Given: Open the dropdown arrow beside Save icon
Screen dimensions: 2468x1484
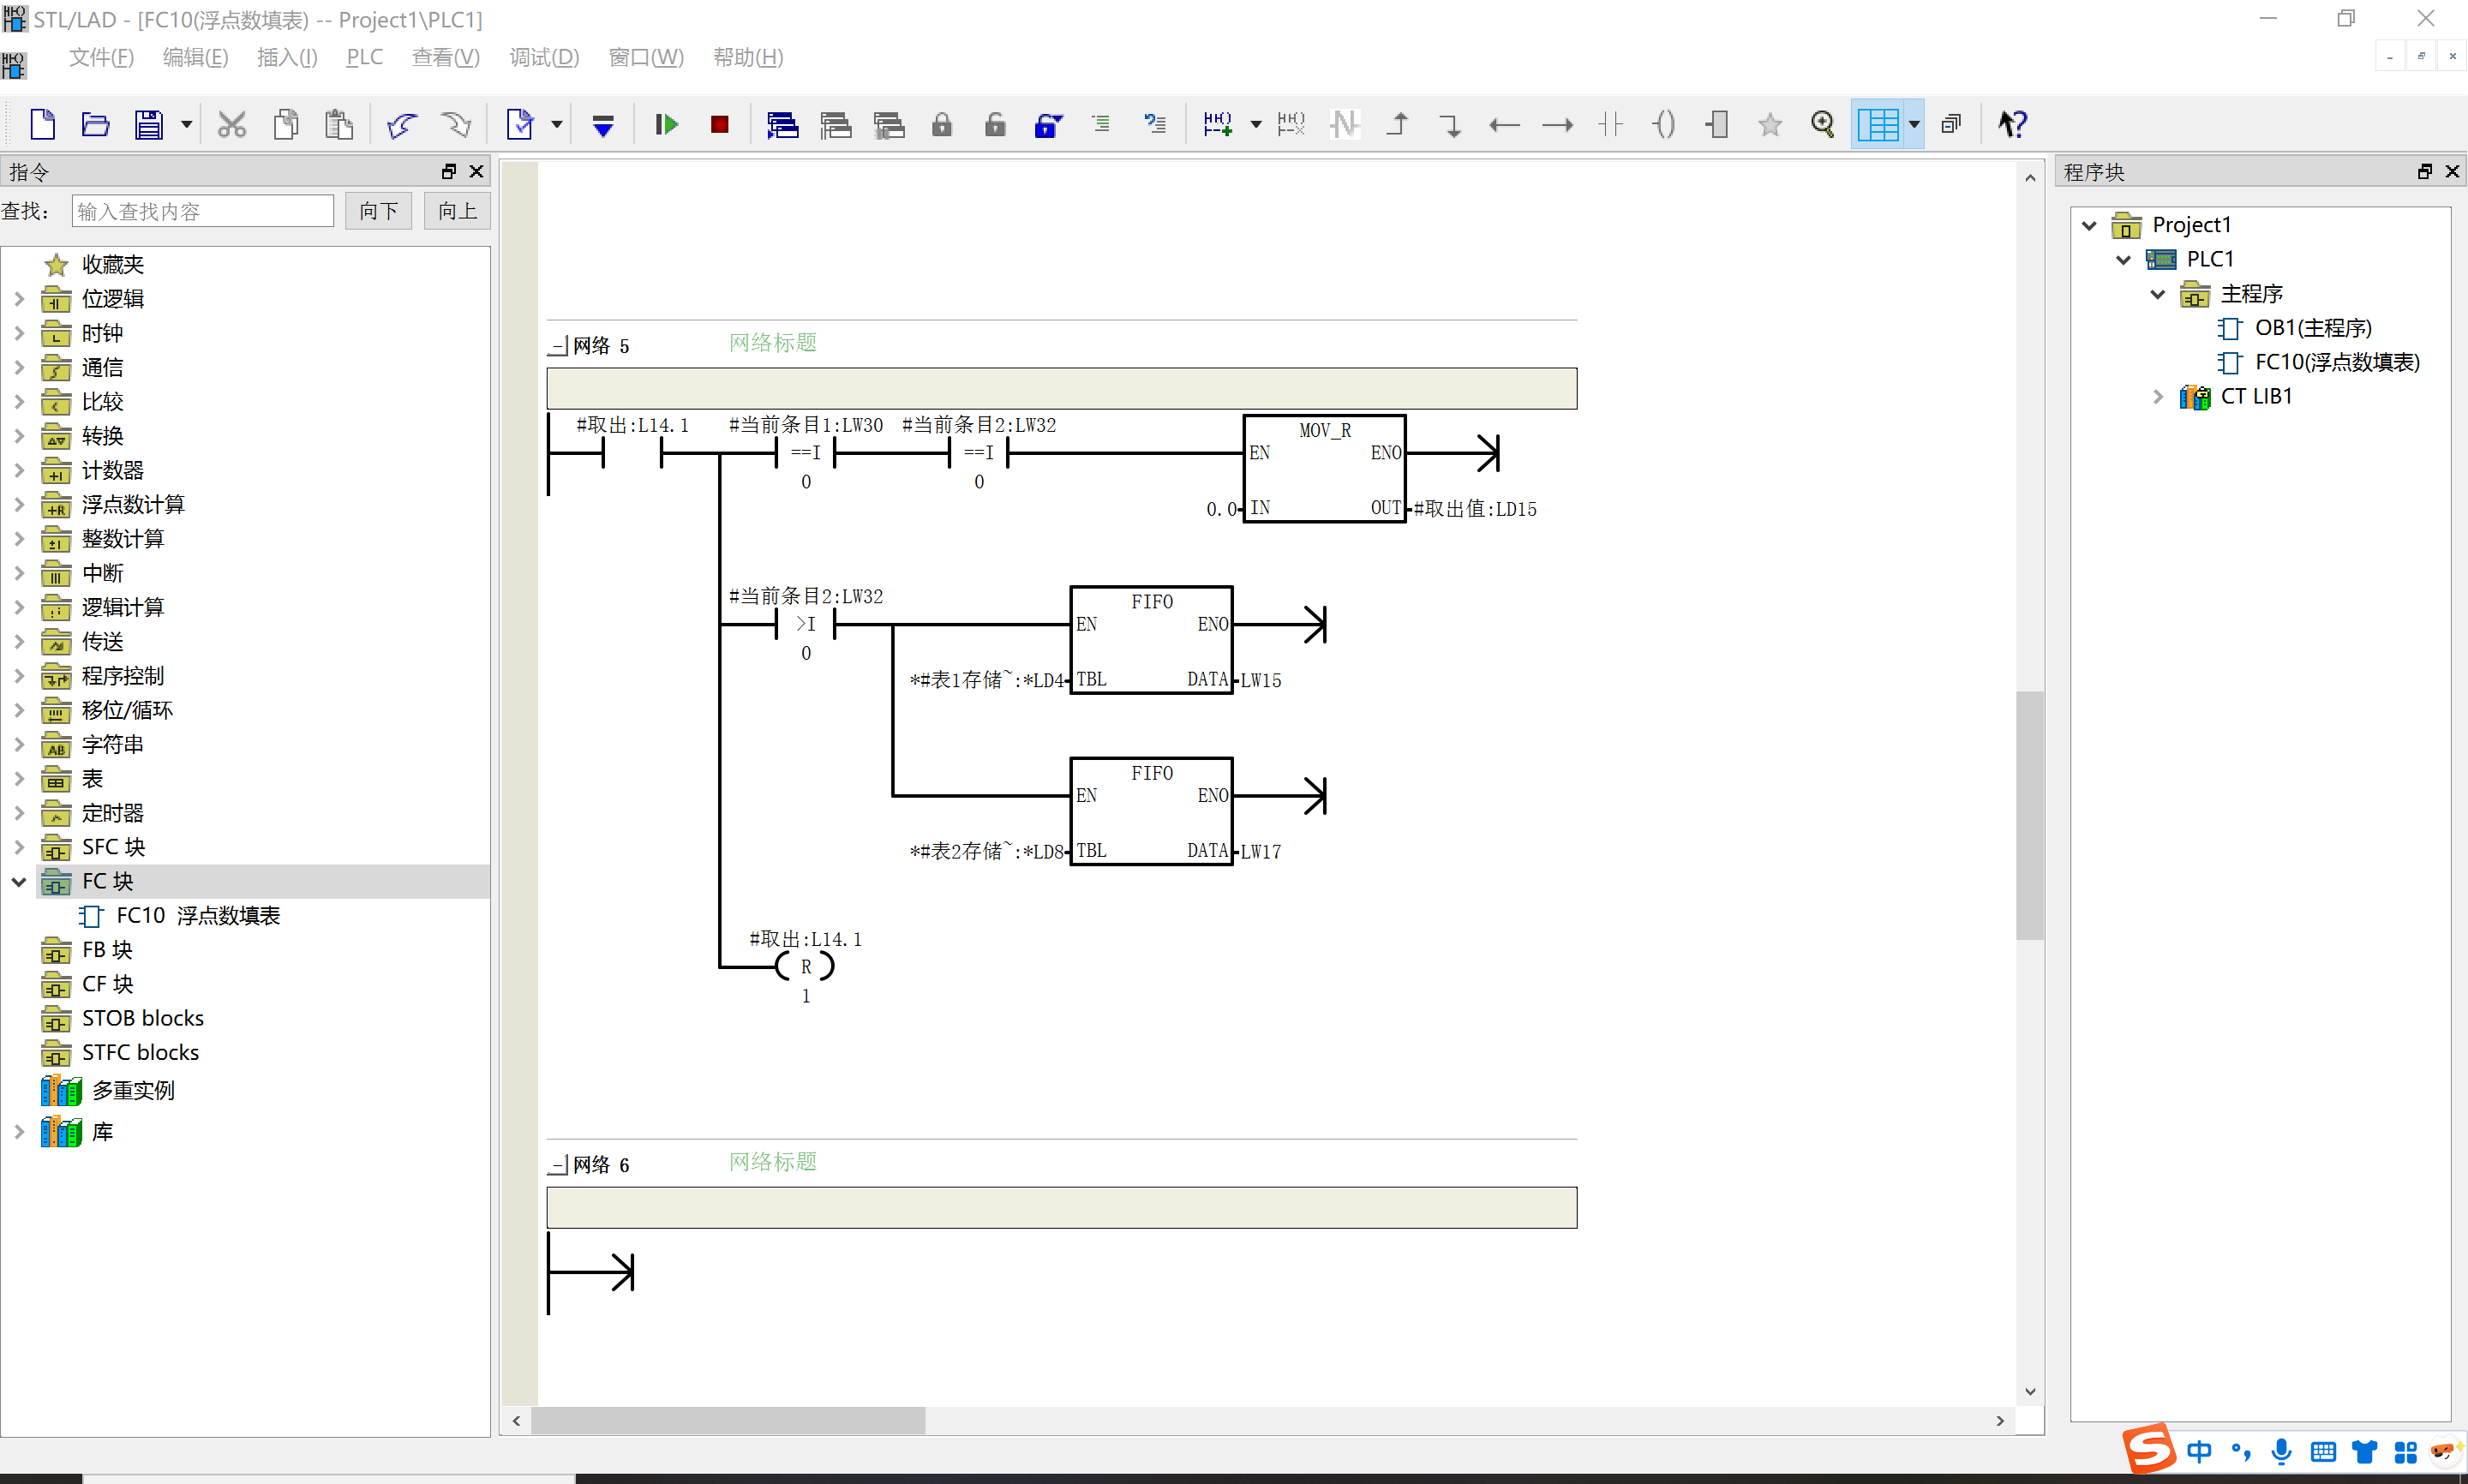Looking at the screenshot, I should [x=186, y=124].
